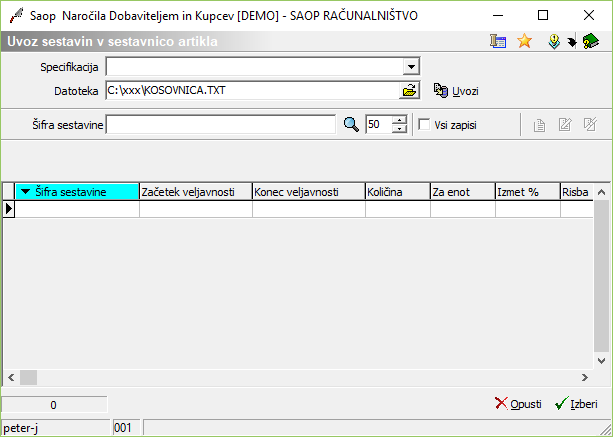Click the record count field showing 50
The width and height of the screenshot is (613, 437).
tap(378, 125)
